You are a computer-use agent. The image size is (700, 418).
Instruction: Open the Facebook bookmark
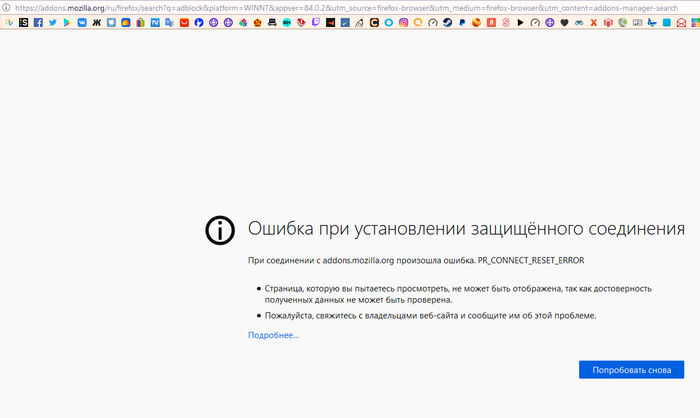tap(38, 22)
